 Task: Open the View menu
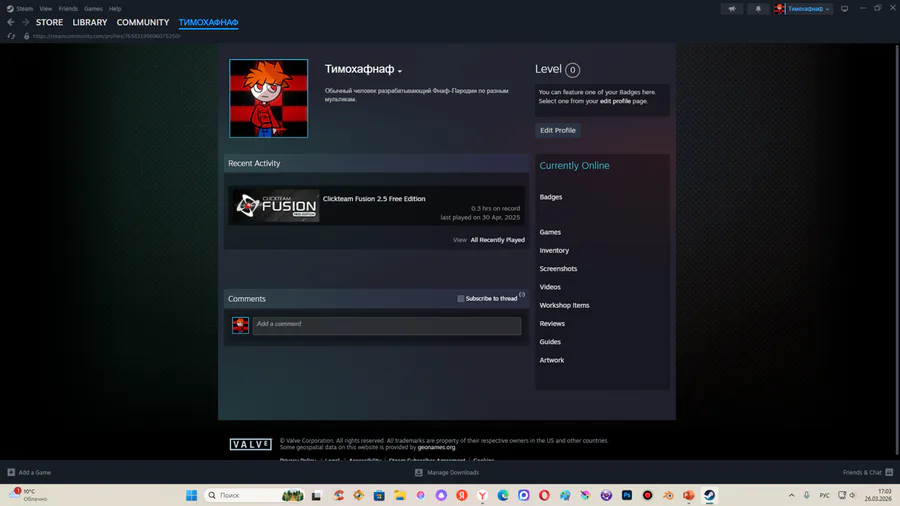point(45,9)
